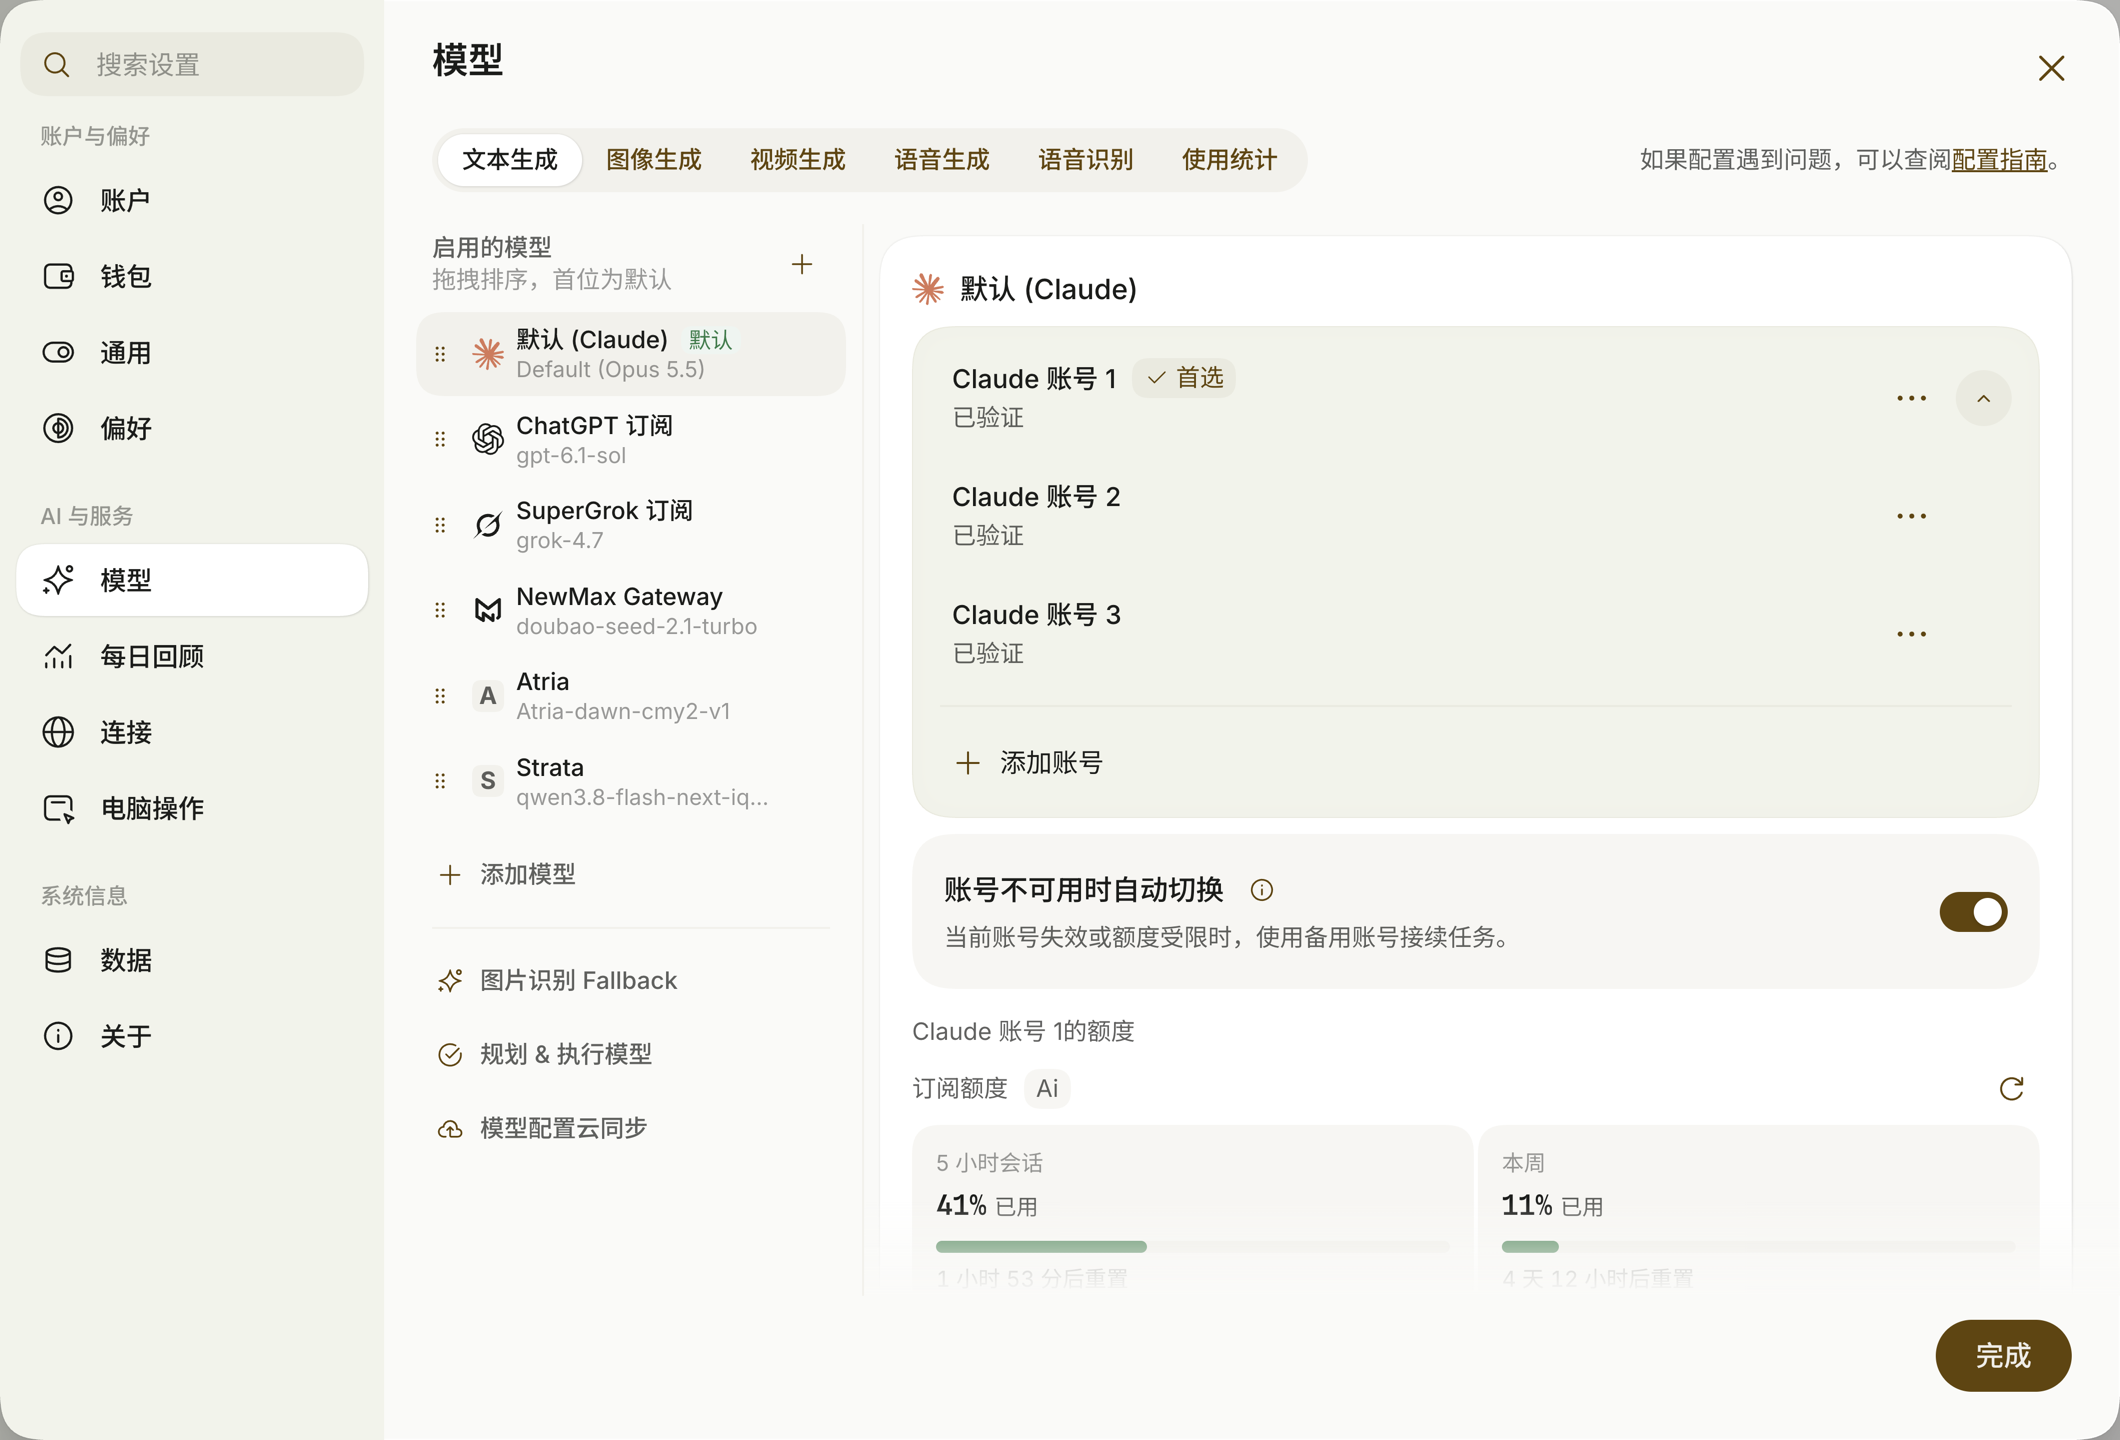
Task: Focus the 搜索设置 search field
Action: click(193, 65)
